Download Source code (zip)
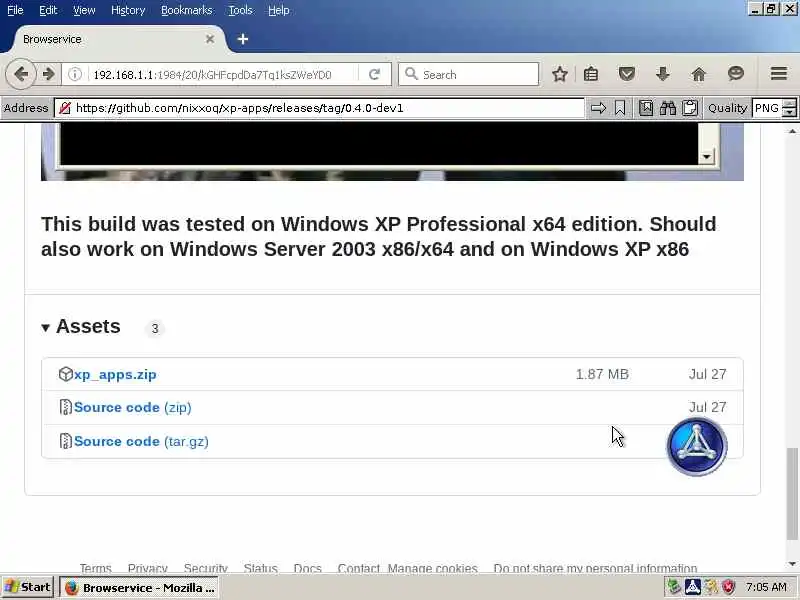Screen dimensions: 800x600 click(x=133, y=407)
